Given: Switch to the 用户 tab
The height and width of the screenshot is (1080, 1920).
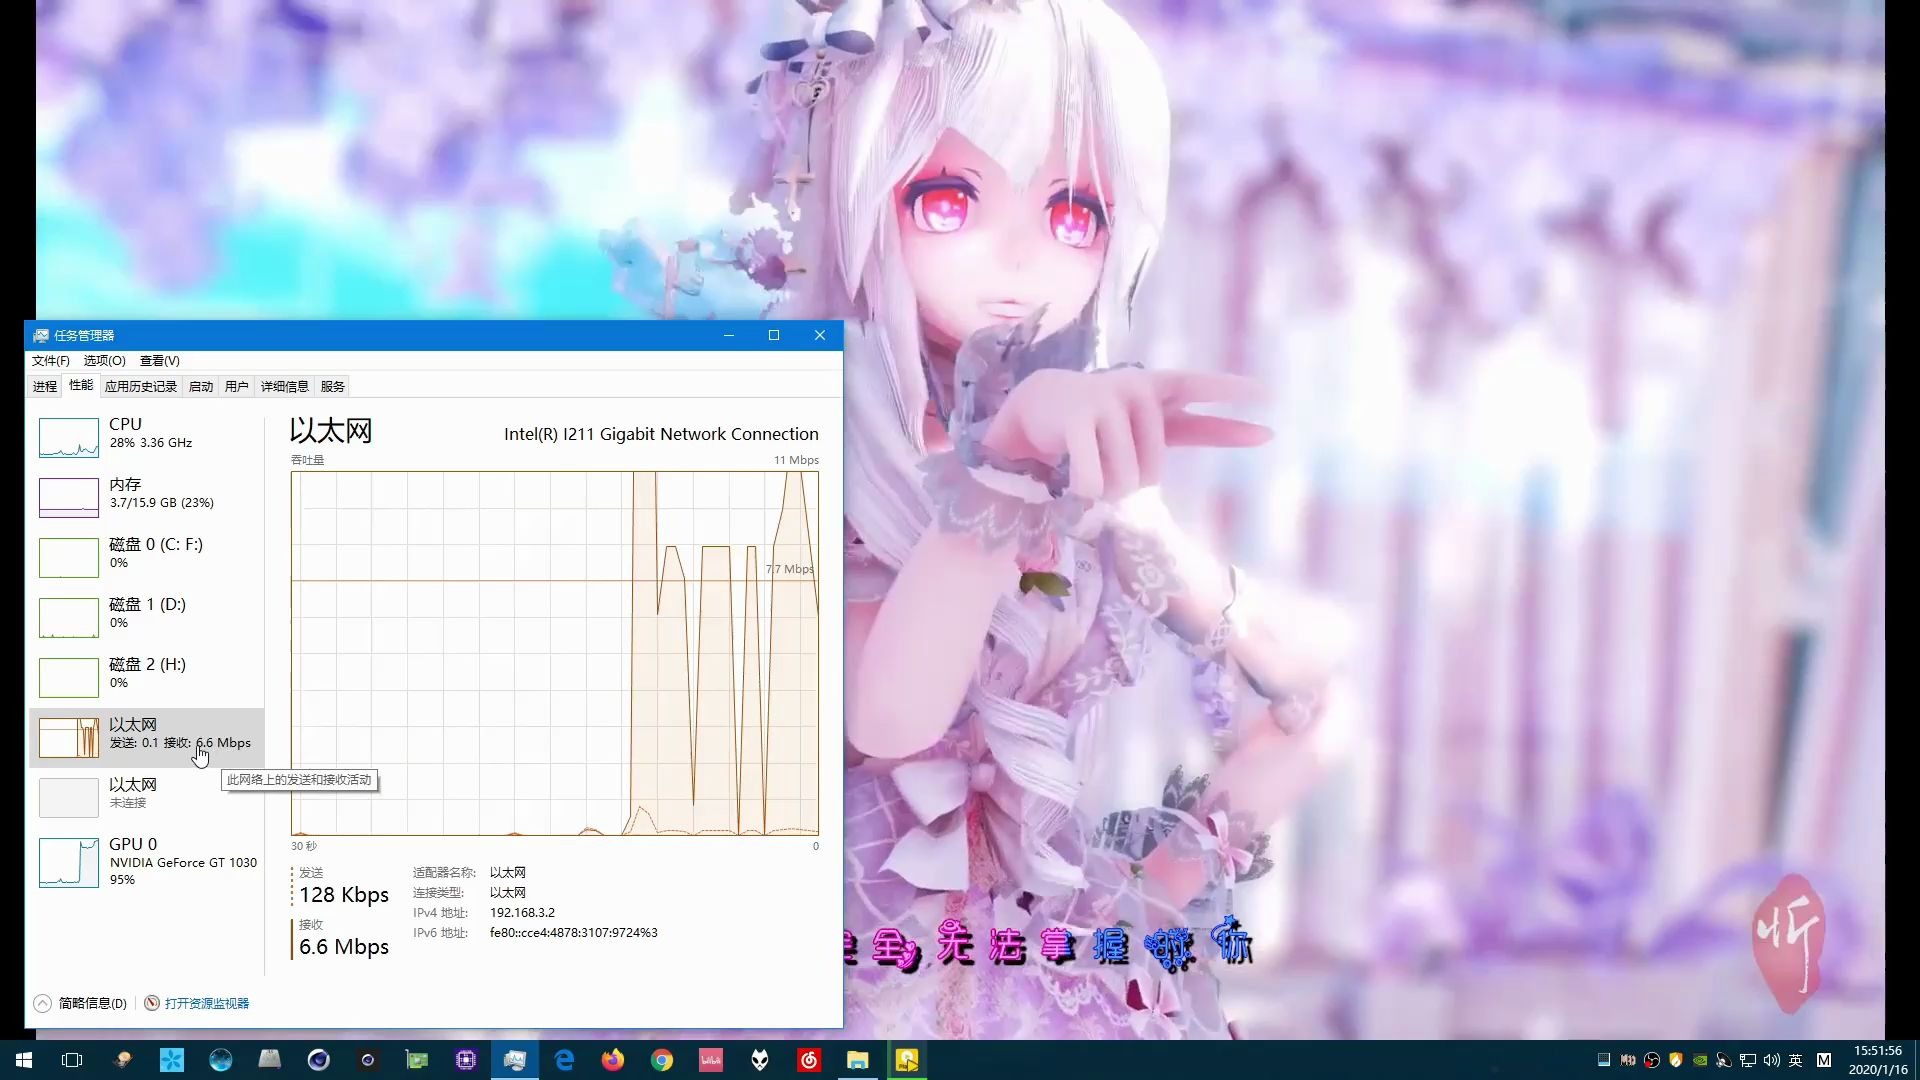Looking at the screenshot, I should (x=237, y=387).
